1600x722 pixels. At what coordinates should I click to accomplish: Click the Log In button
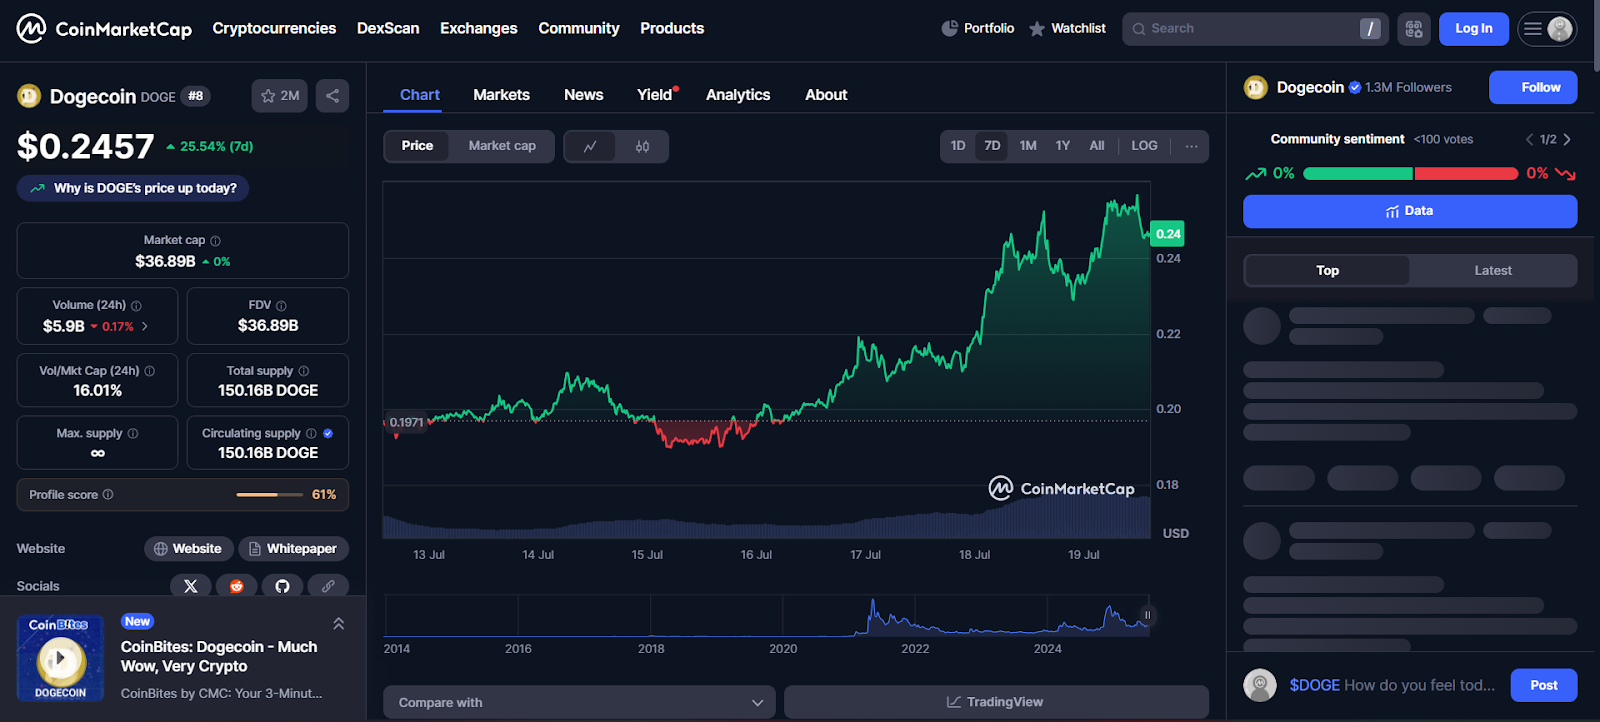coord(1474,29)
